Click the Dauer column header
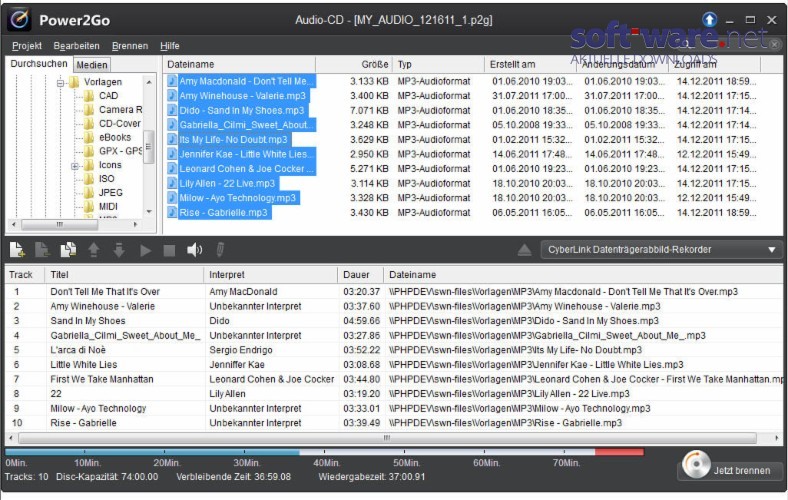Screen dimensions: 788x500 coord(361,275)
